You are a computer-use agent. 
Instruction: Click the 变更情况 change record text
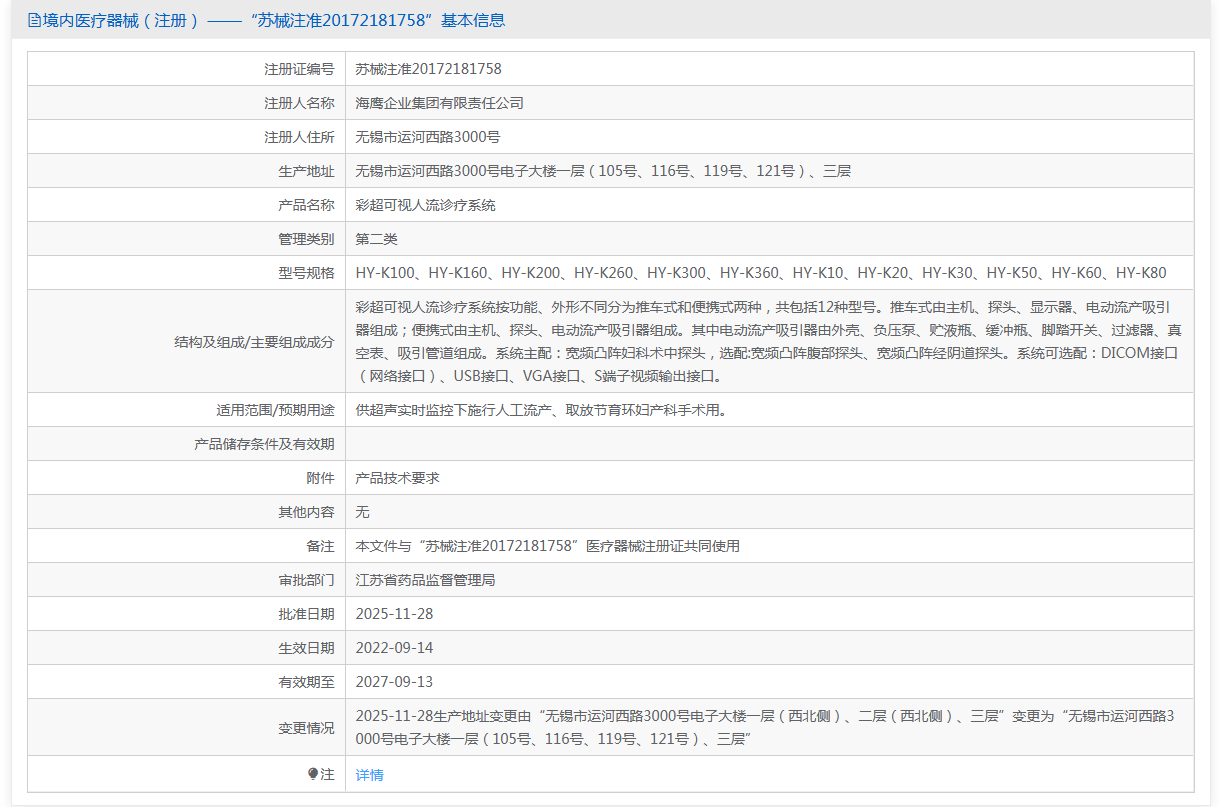768,727
